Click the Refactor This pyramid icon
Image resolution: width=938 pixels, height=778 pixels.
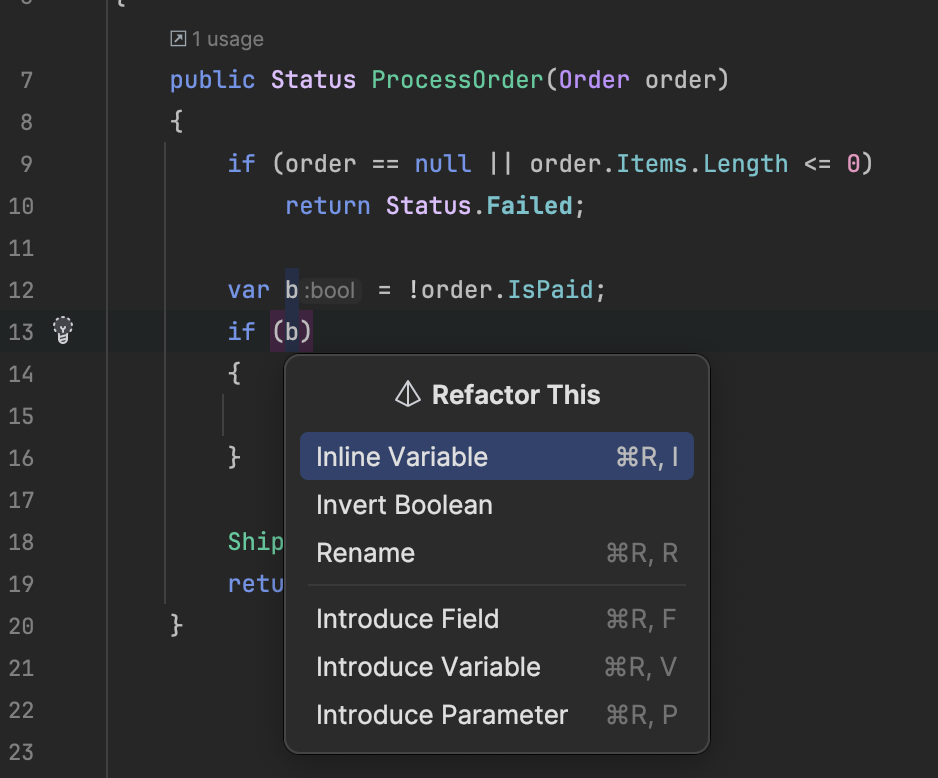coord(408,394)
